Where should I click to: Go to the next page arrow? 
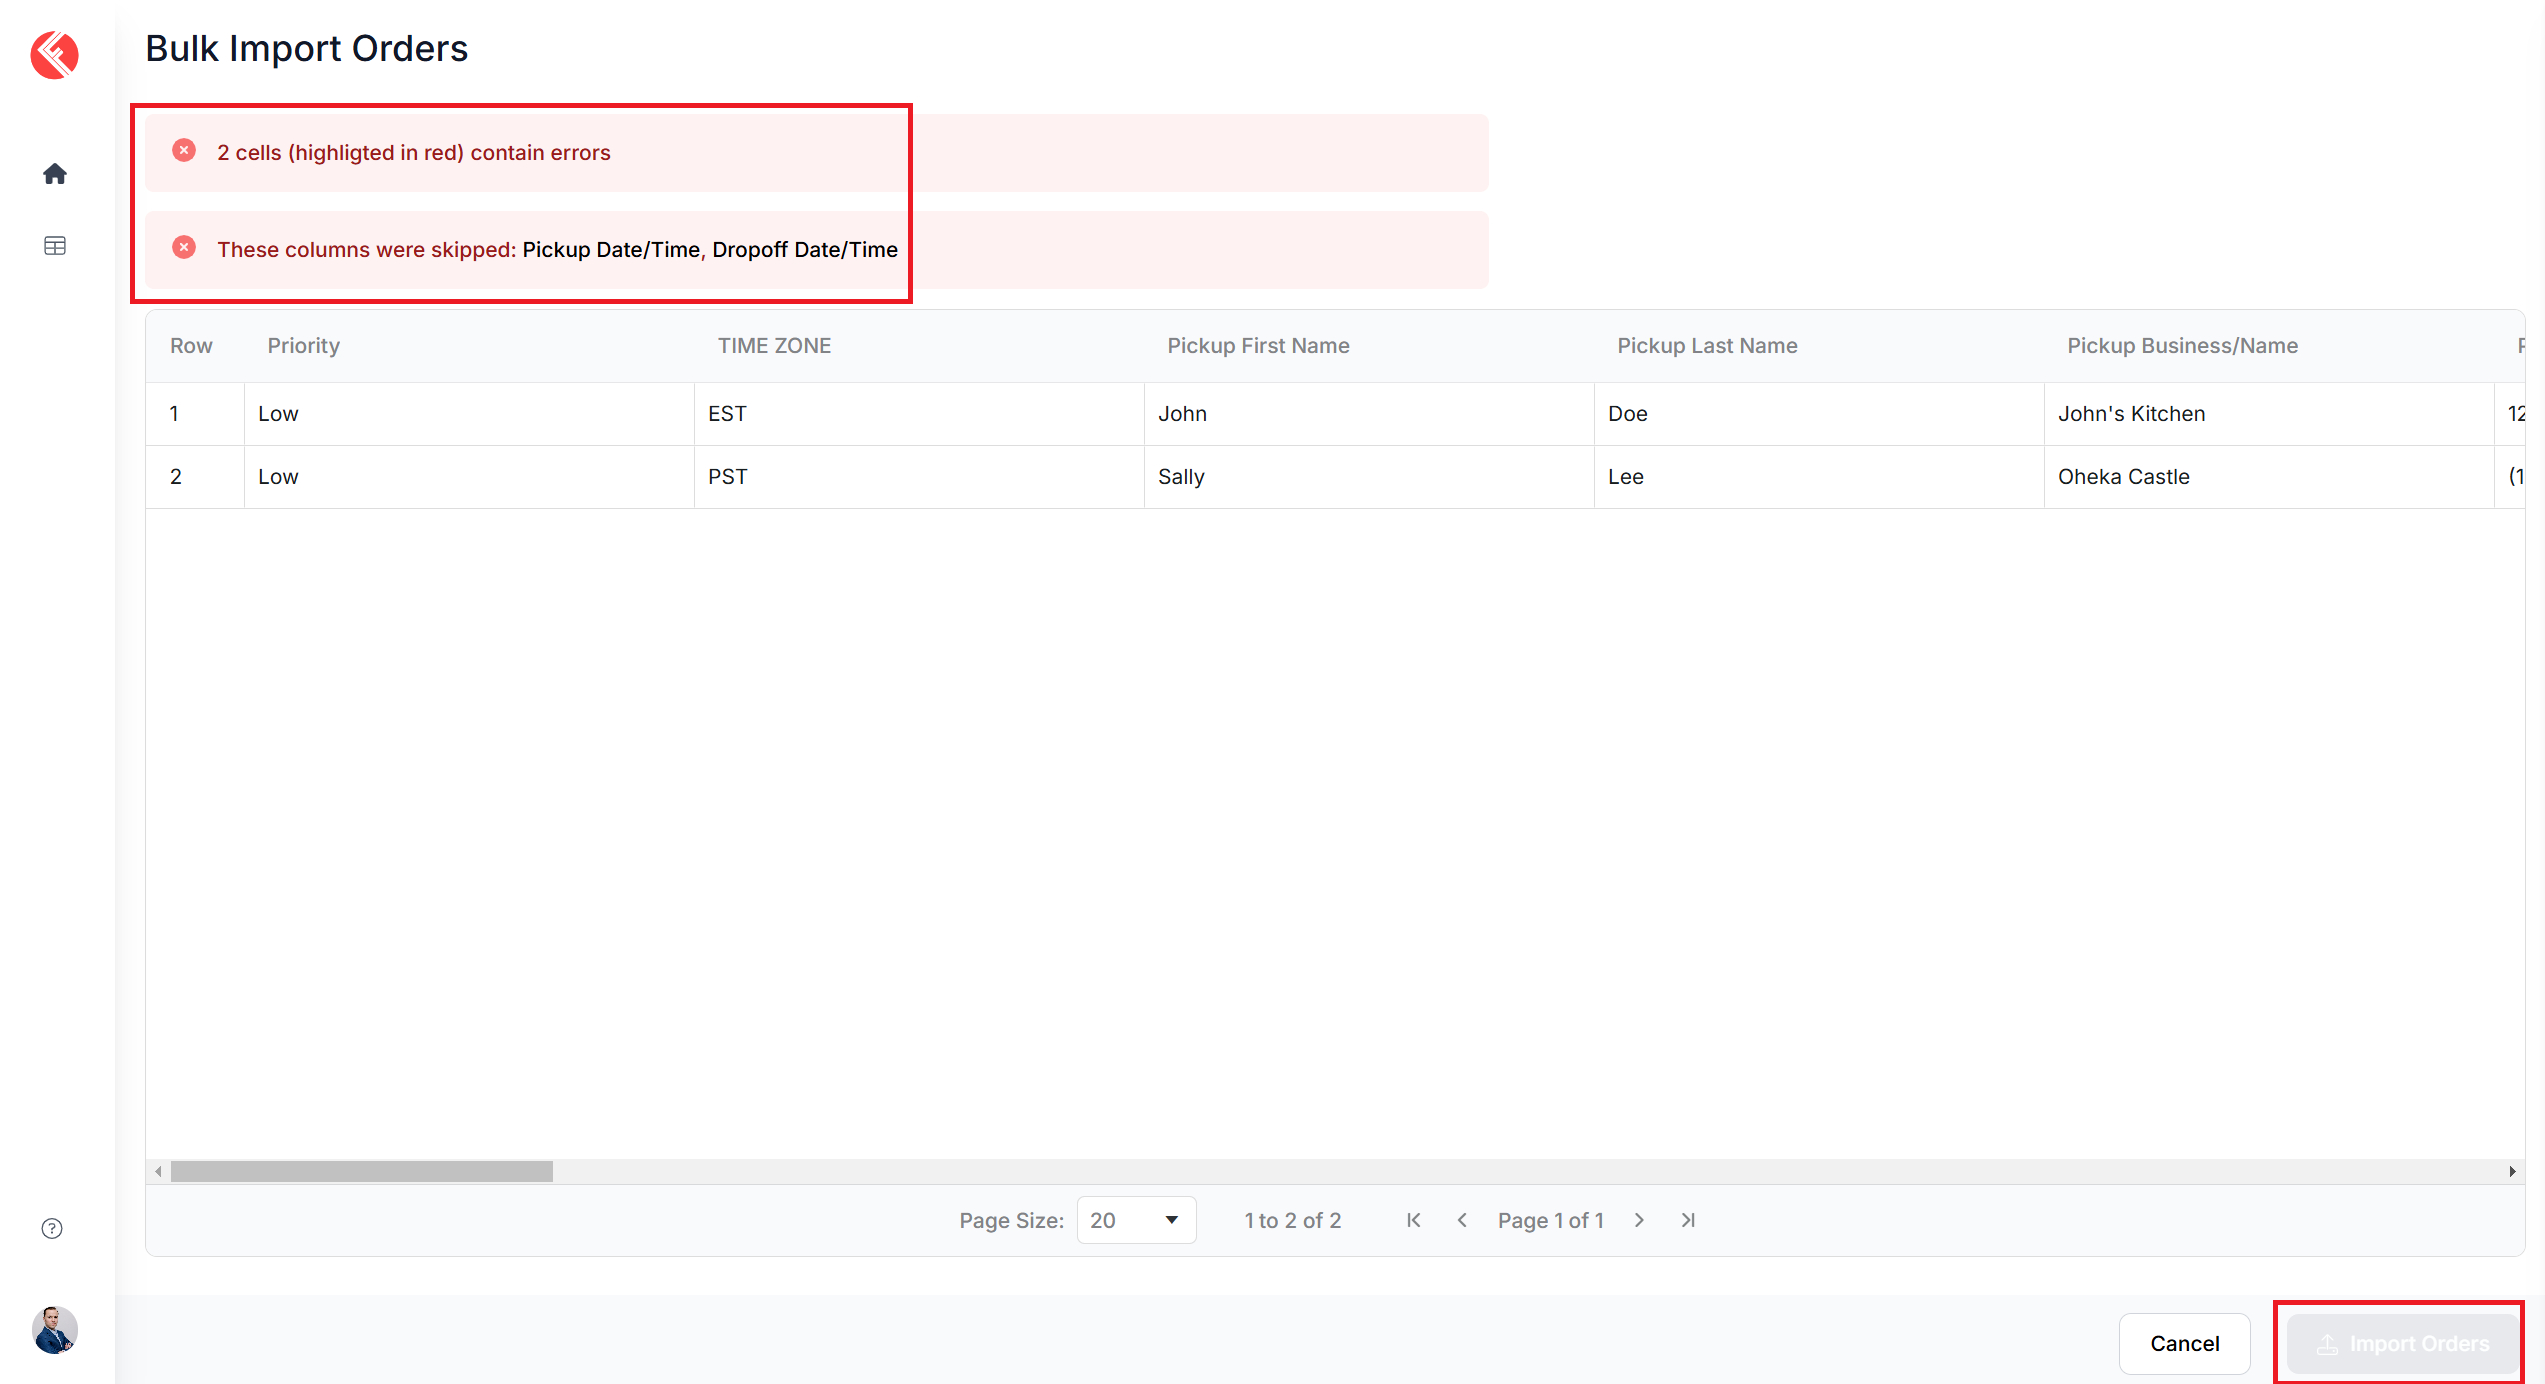point(1639,1220)
